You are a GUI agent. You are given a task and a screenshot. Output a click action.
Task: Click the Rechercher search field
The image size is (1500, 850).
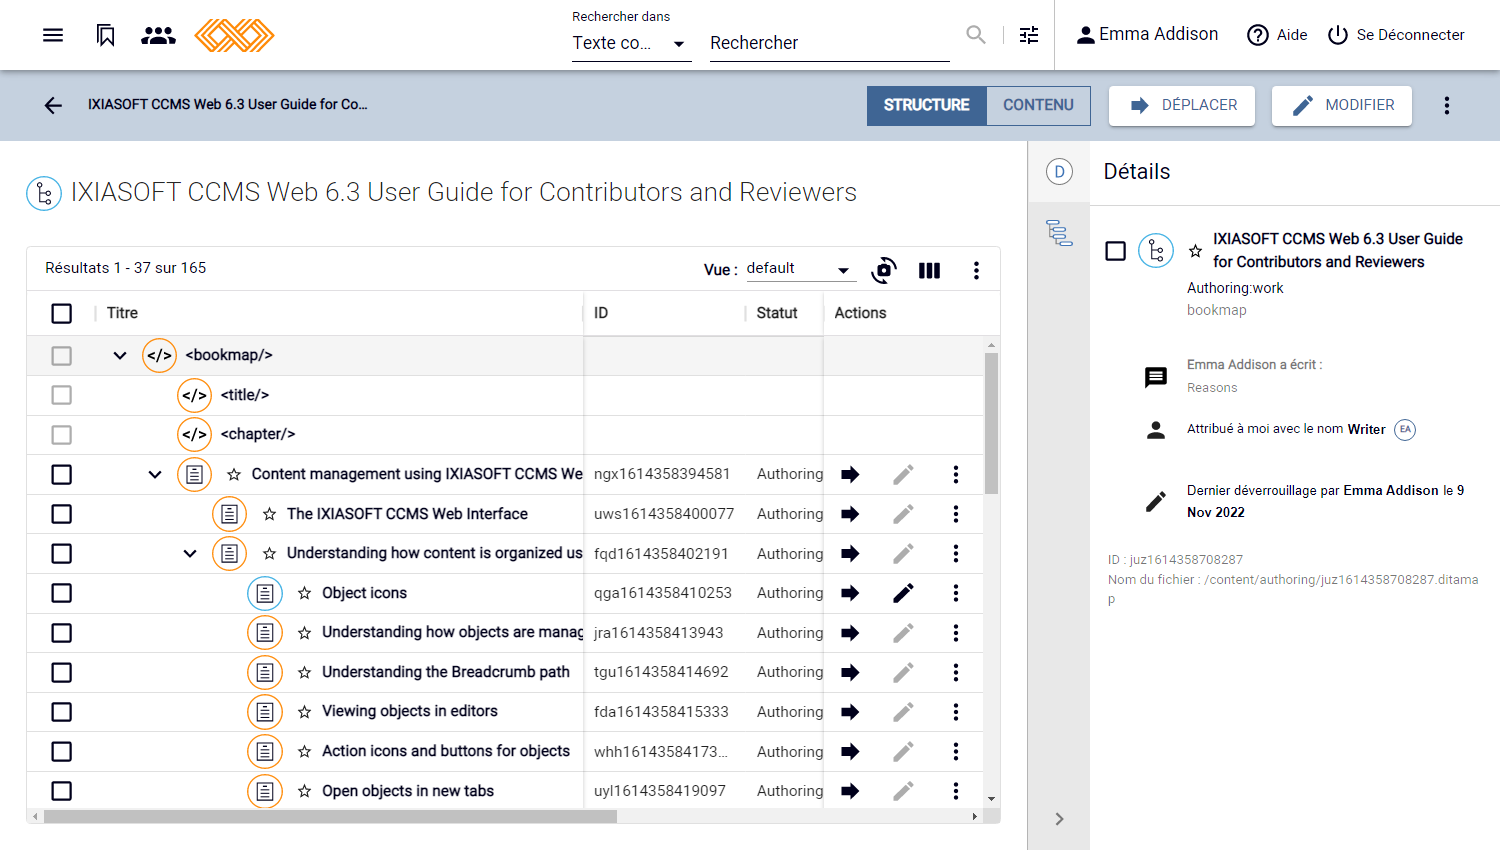[x=829, y=43]
